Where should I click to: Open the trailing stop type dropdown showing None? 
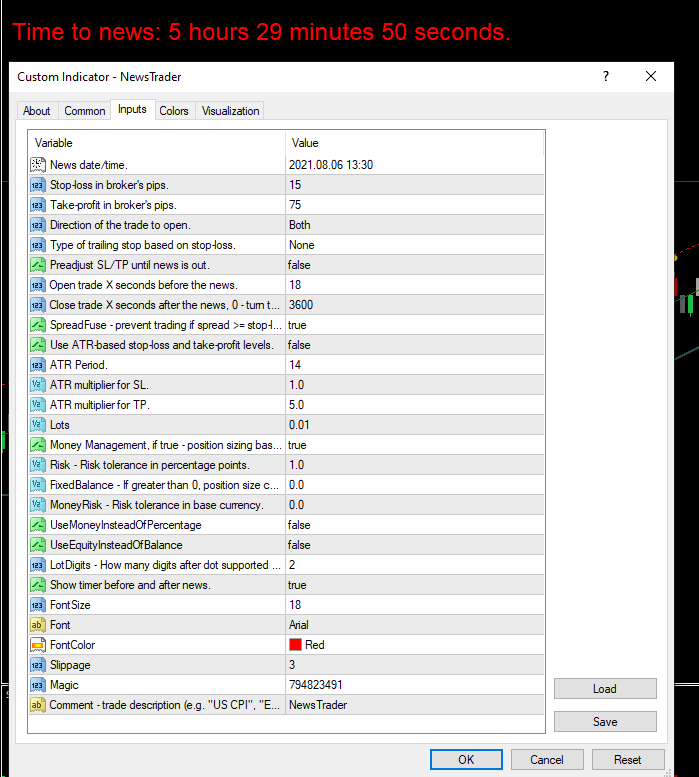pos(415,245)
